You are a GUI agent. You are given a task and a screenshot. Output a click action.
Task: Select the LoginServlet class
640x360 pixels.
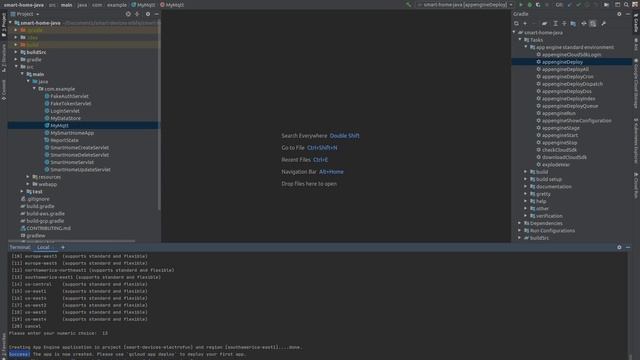coord(65,111)
